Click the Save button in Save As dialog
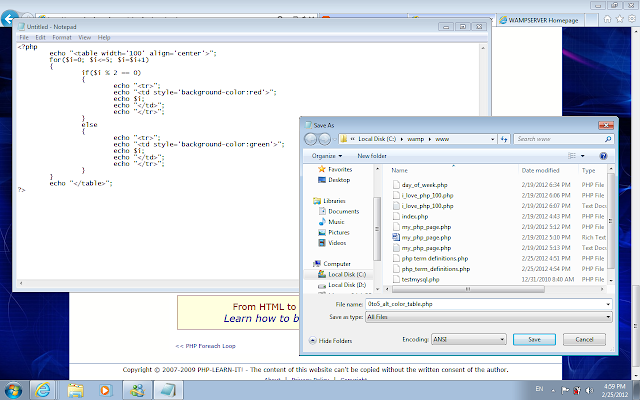Screen dimensions: 640x400 (534, 340)
